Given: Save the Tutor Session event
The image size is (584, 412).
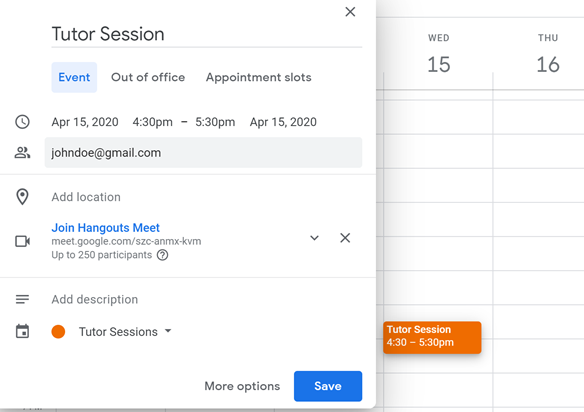Looking at the screenshot, I should [328, 386].
